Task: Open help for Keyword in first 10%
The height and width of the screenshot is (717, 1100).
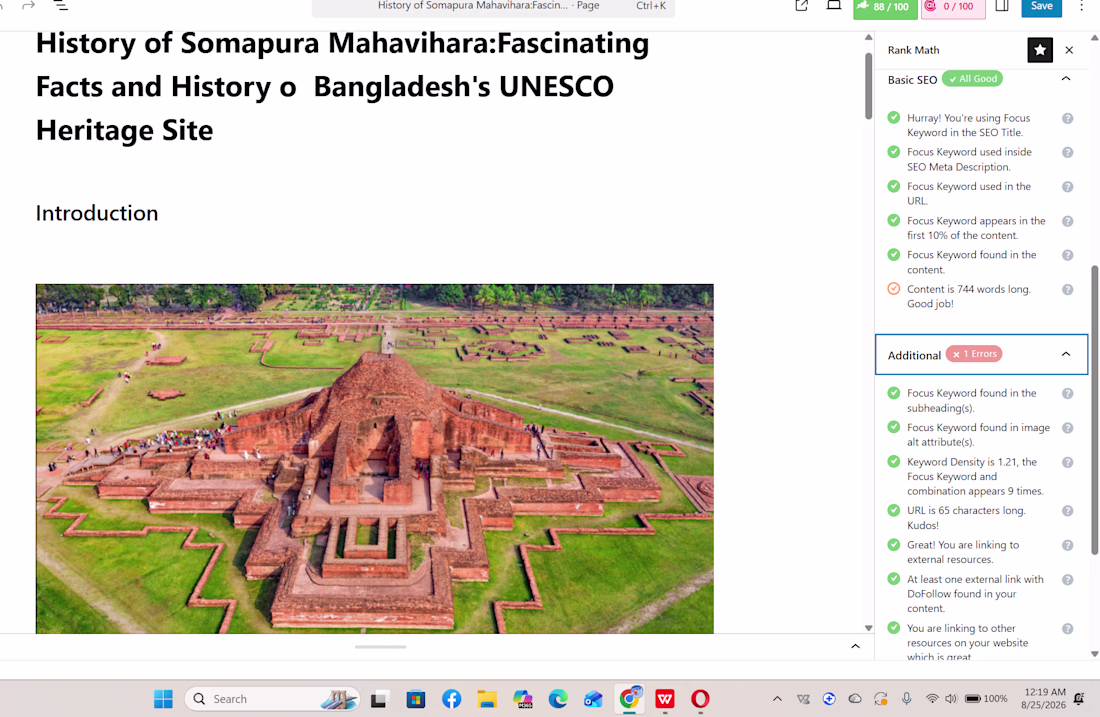Action: coord(1067,221)
